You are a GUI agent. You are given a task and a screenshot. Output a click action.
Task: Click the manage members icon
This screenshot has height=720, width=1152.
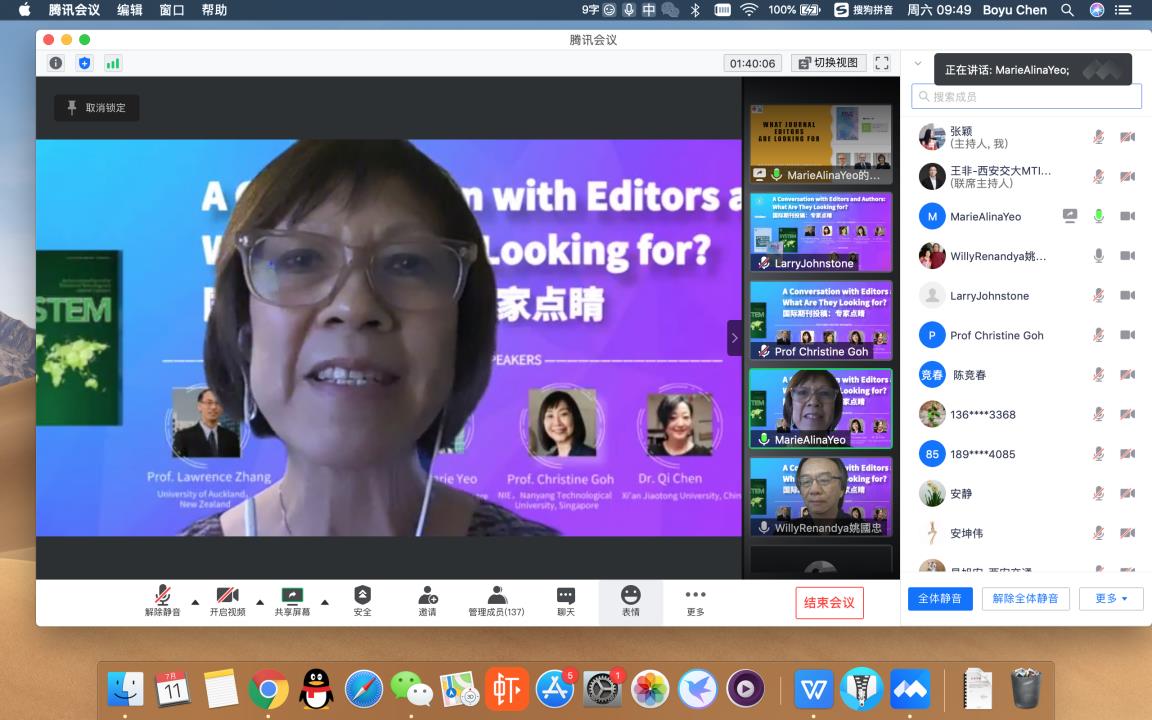pos(496,601)
